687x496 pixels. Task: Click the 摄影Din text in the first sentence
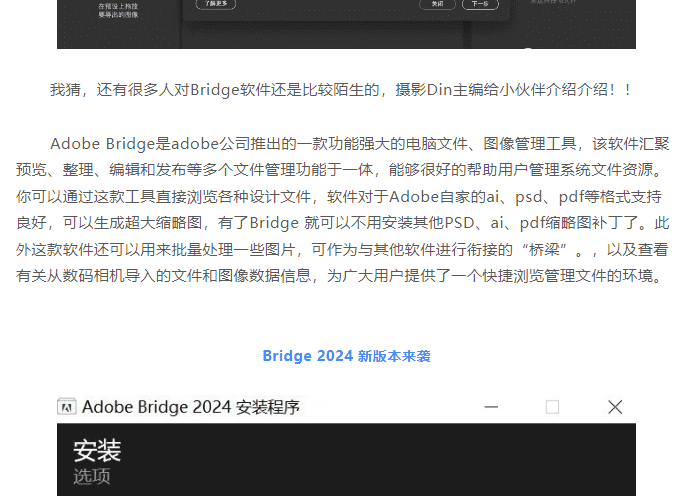[x=423, y=90]
